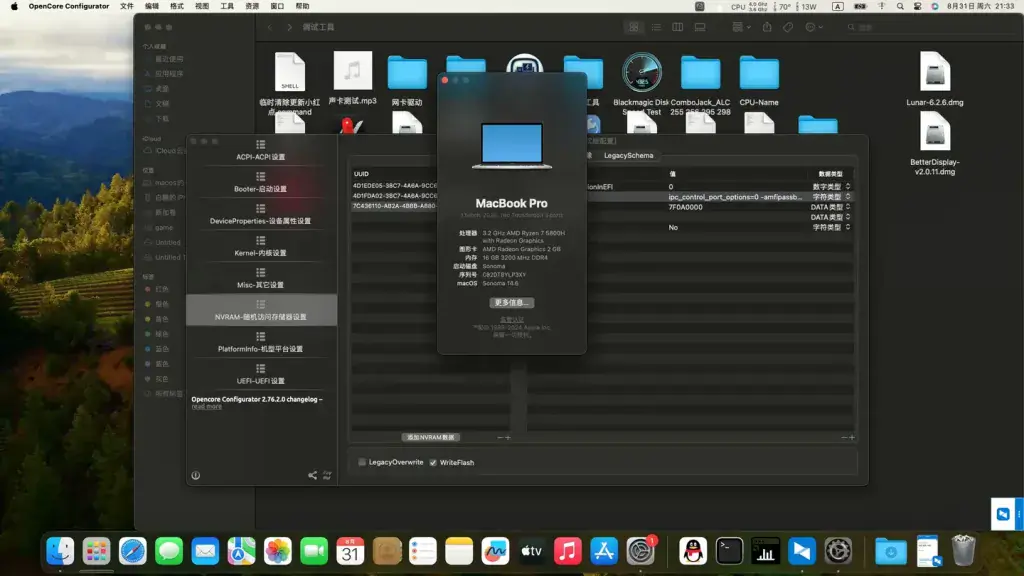Follow the read more changelog link
1024x576 pixels.
[x=206, y=406]
